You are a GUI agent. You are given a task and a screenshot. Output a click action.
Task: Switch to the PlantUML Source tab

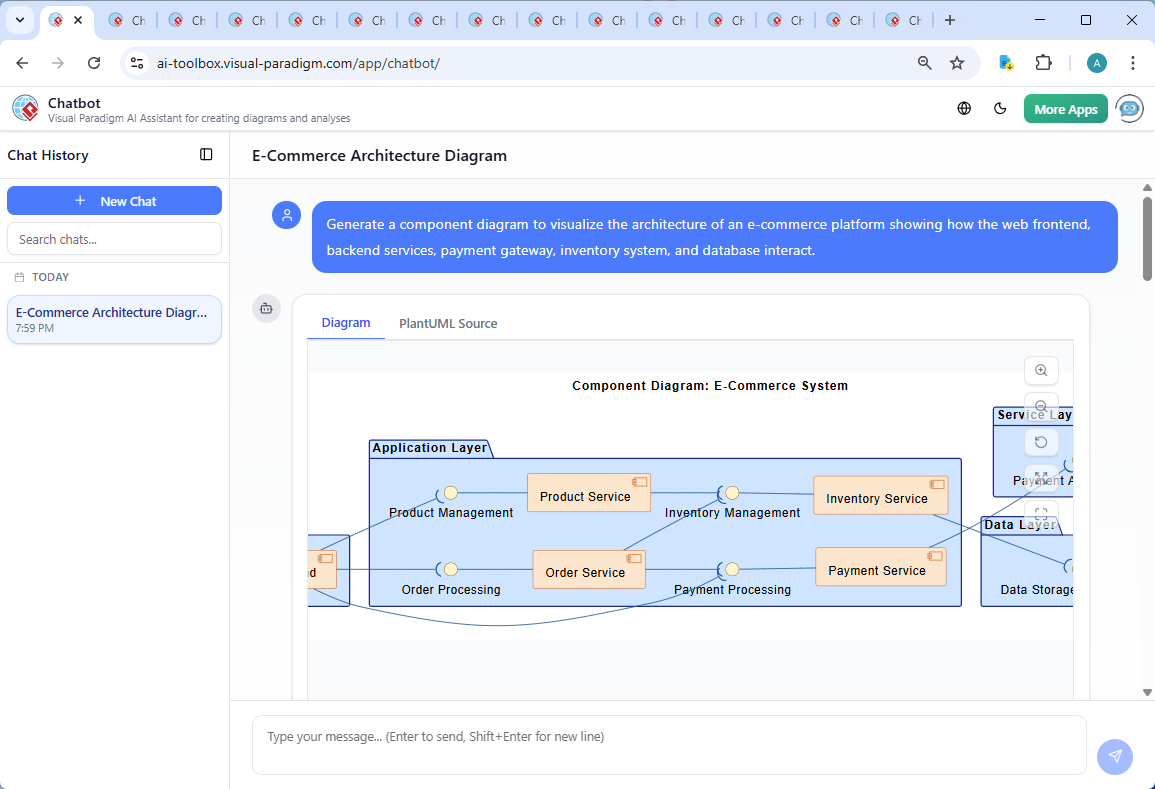point(447,323)
